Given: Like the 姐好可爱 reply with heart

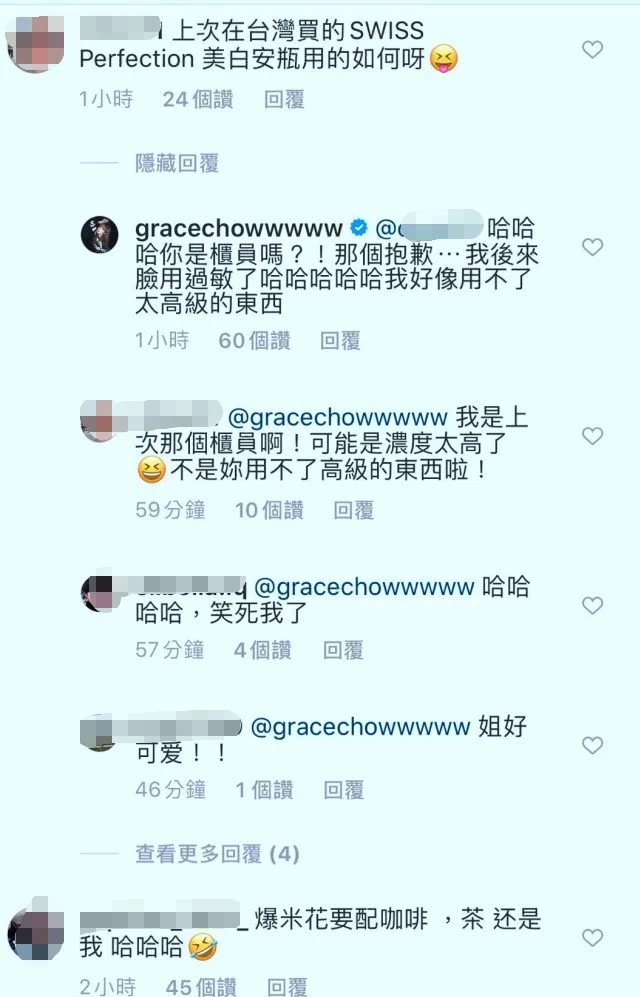Looking at the screenshot, I should (592, 745).
